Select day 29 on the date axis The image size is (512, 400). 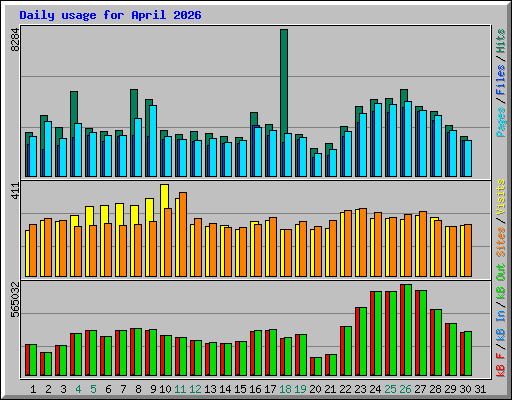(450, 389)
